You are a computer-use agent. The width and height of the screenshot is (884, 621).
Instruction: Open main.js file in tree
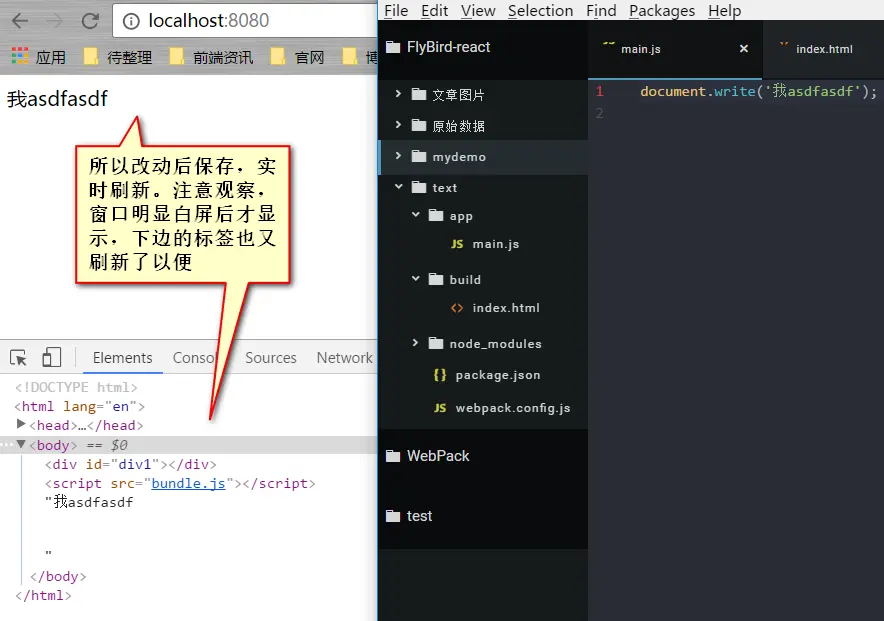coord(496,244)
